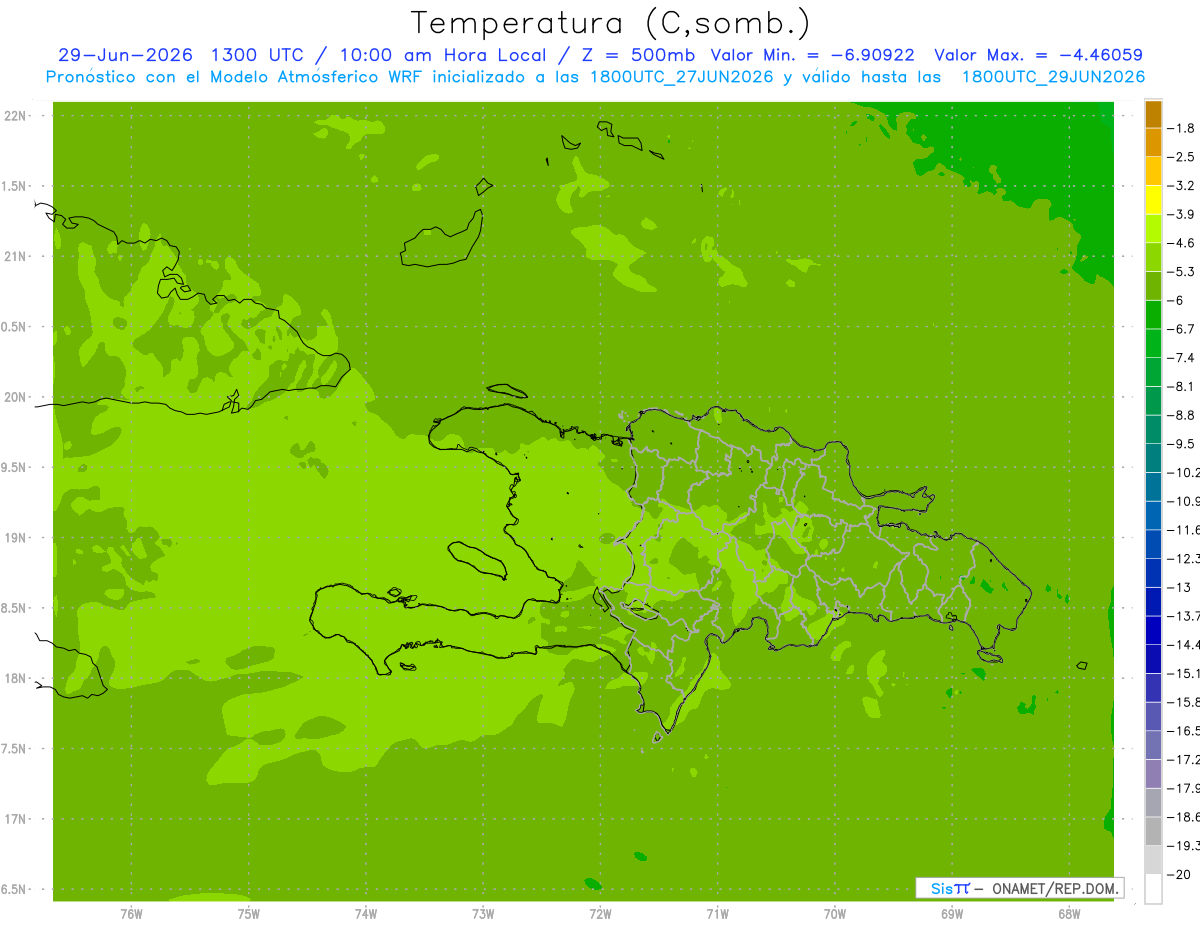
Task: Click the lime swatch between -3.9 and -4.6
Action: pyautogui.click(x=1154, y=228)
